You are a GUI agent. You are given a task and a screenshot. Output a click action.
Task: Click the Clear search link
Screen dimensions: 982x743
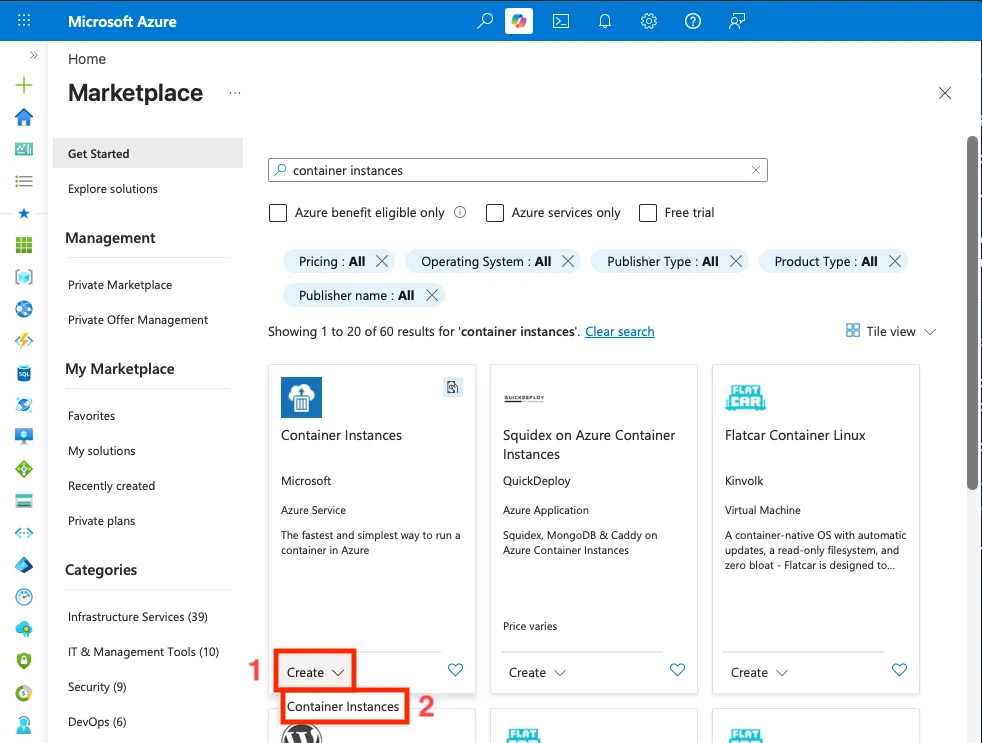619,331
